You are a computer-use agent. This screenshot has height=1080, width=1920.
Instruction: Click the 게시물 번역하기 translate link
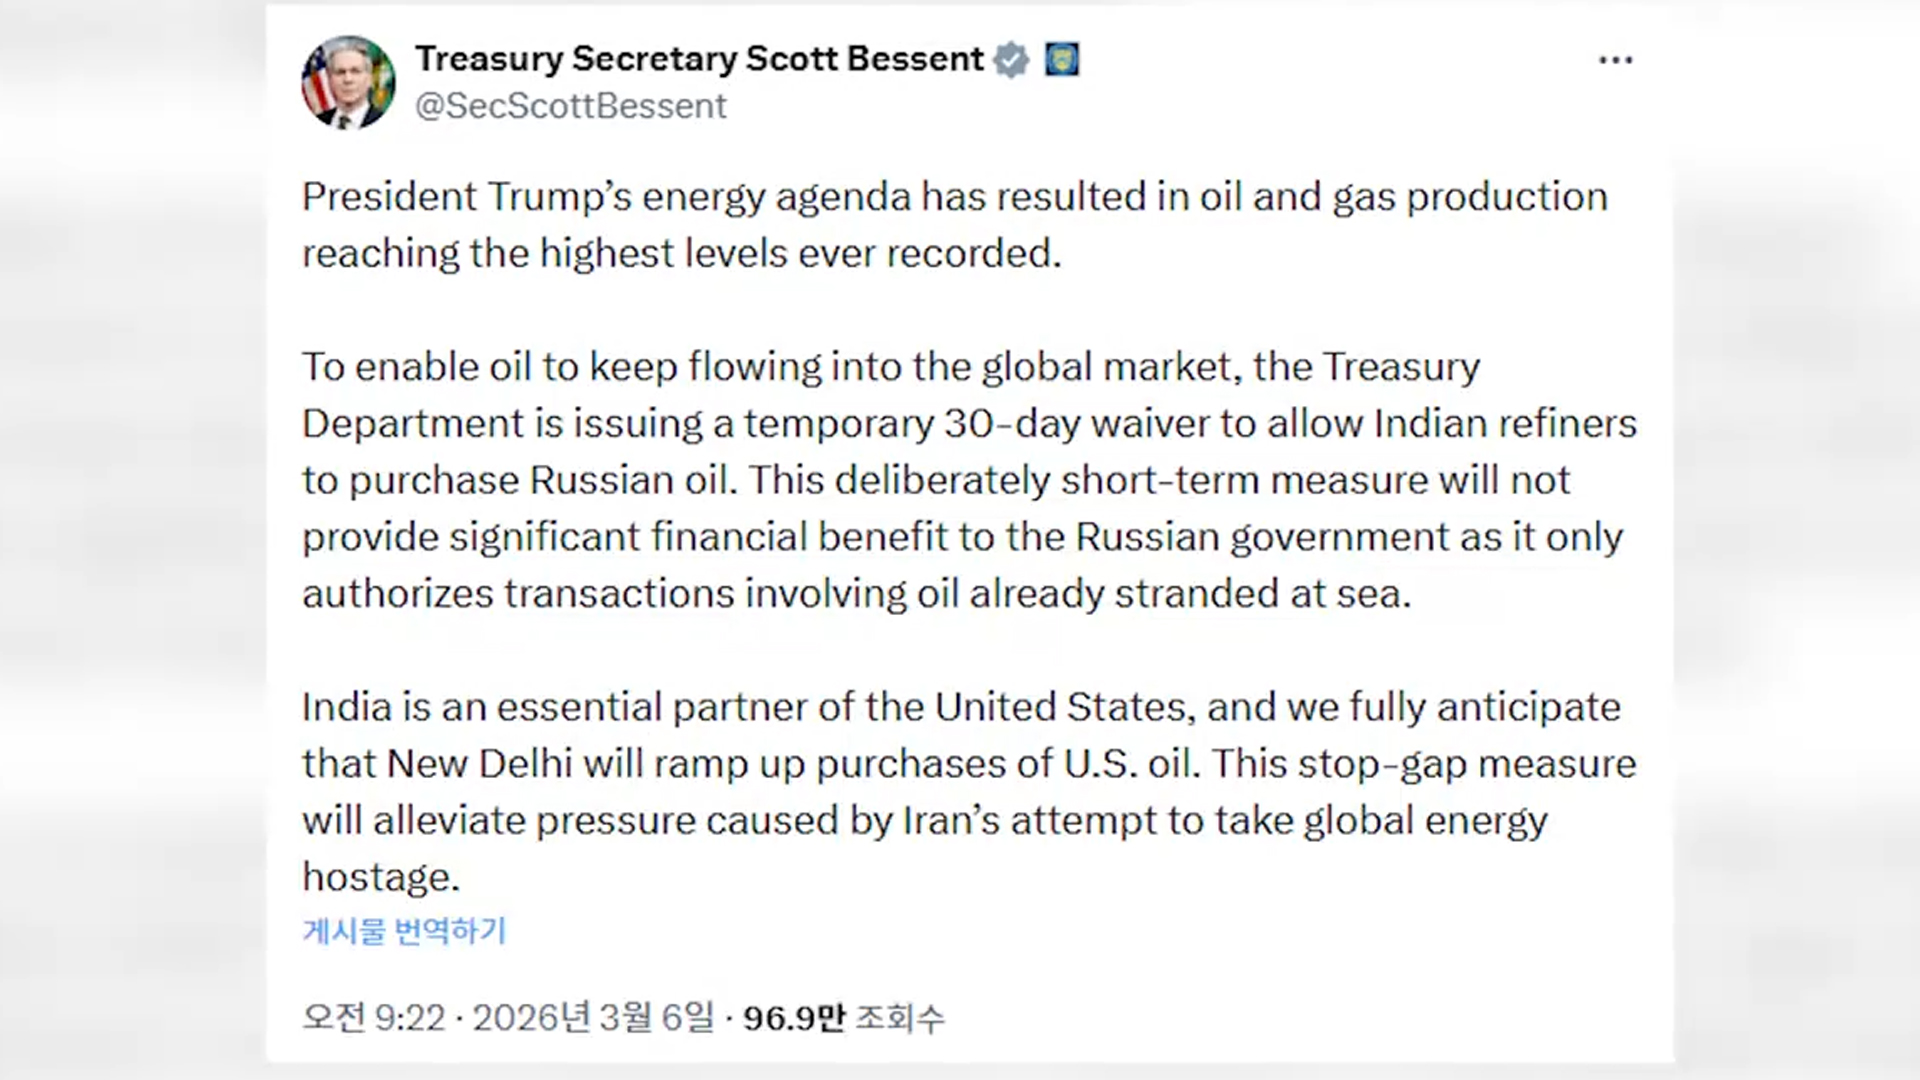(x=404, y=931)
